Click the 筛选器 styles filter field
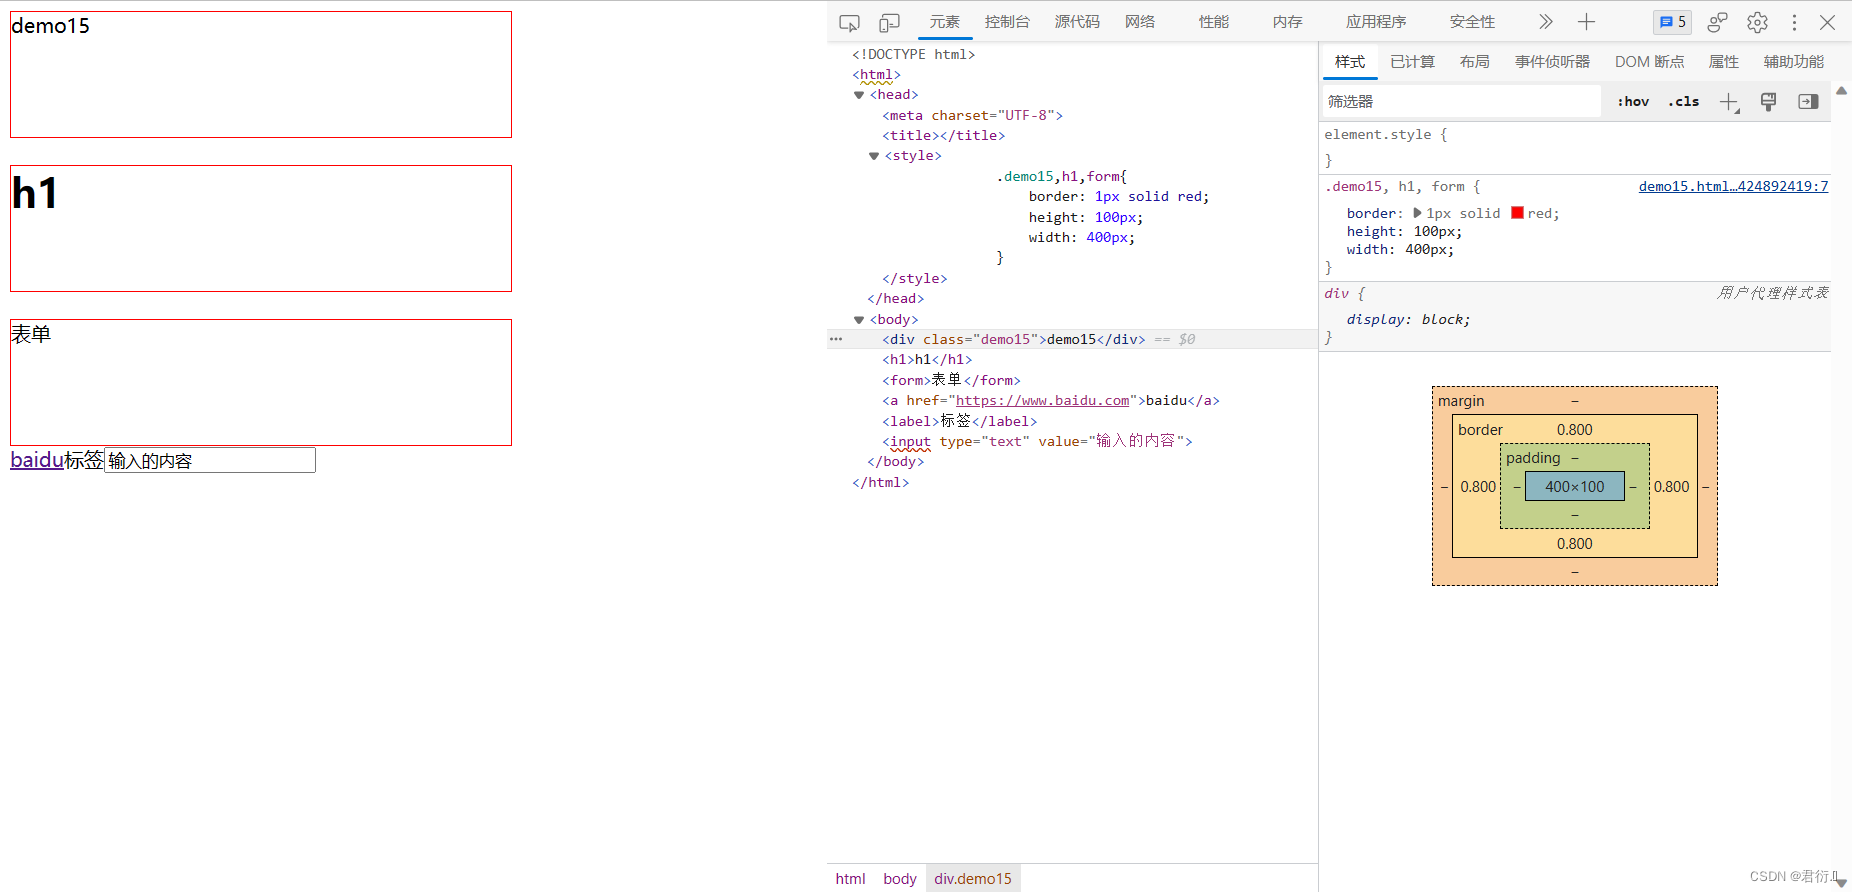The image size is (1852, 892). 1462,101
